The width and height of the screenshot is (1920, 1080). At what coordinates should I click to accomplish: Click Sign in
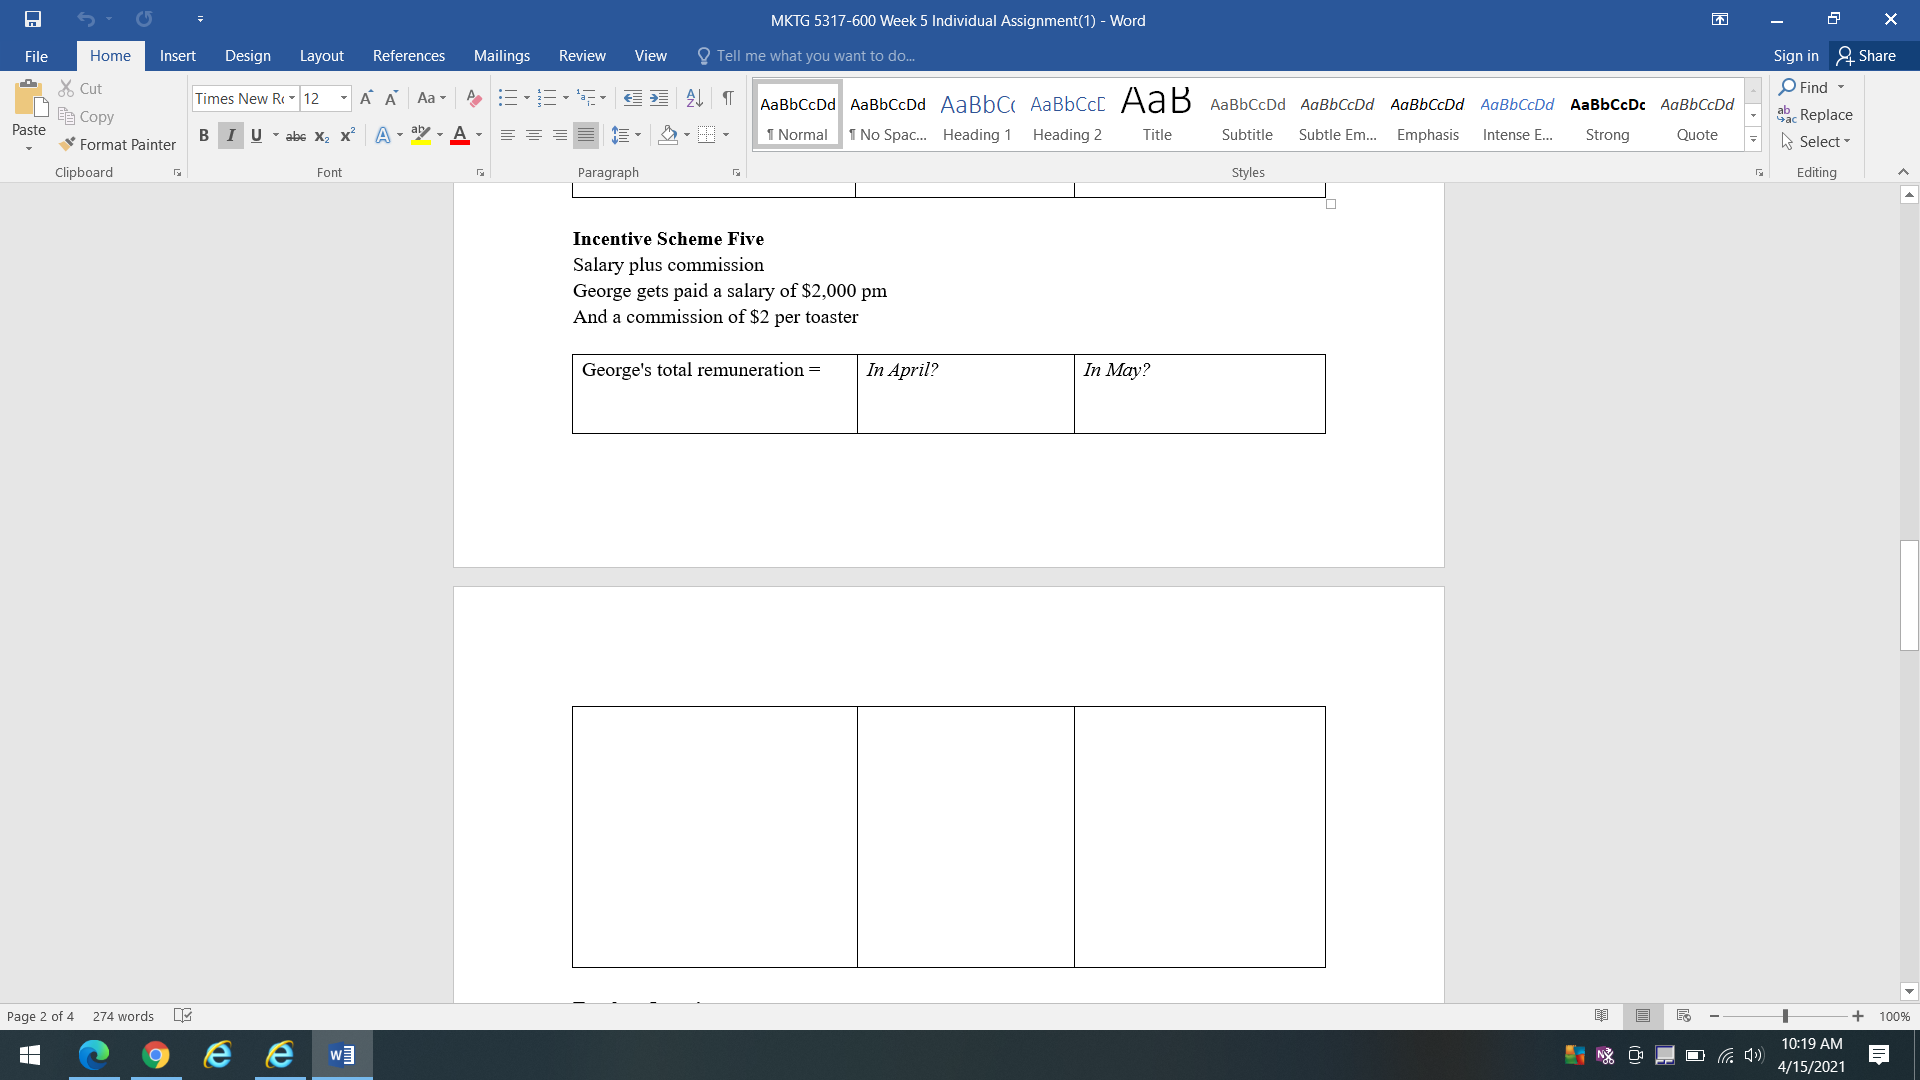1796,56
